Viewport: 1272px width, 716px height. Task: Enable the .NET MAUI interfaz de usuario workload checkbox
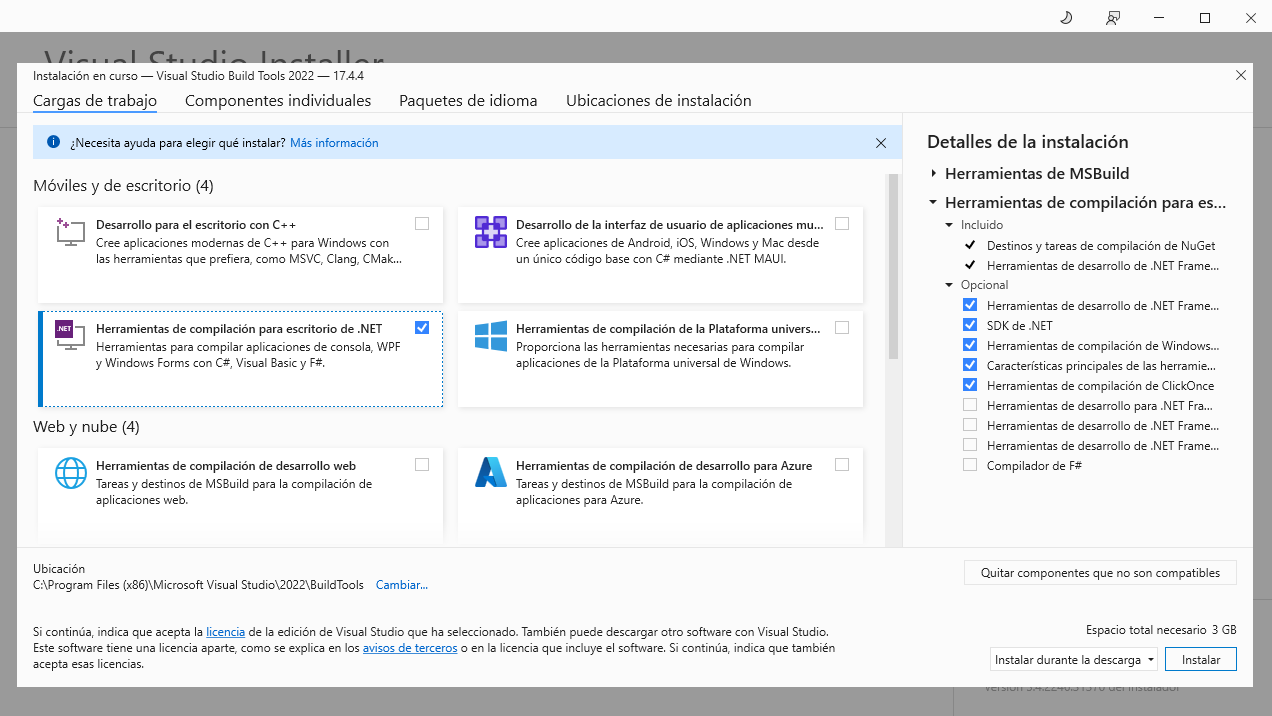(x=842, y=224)
